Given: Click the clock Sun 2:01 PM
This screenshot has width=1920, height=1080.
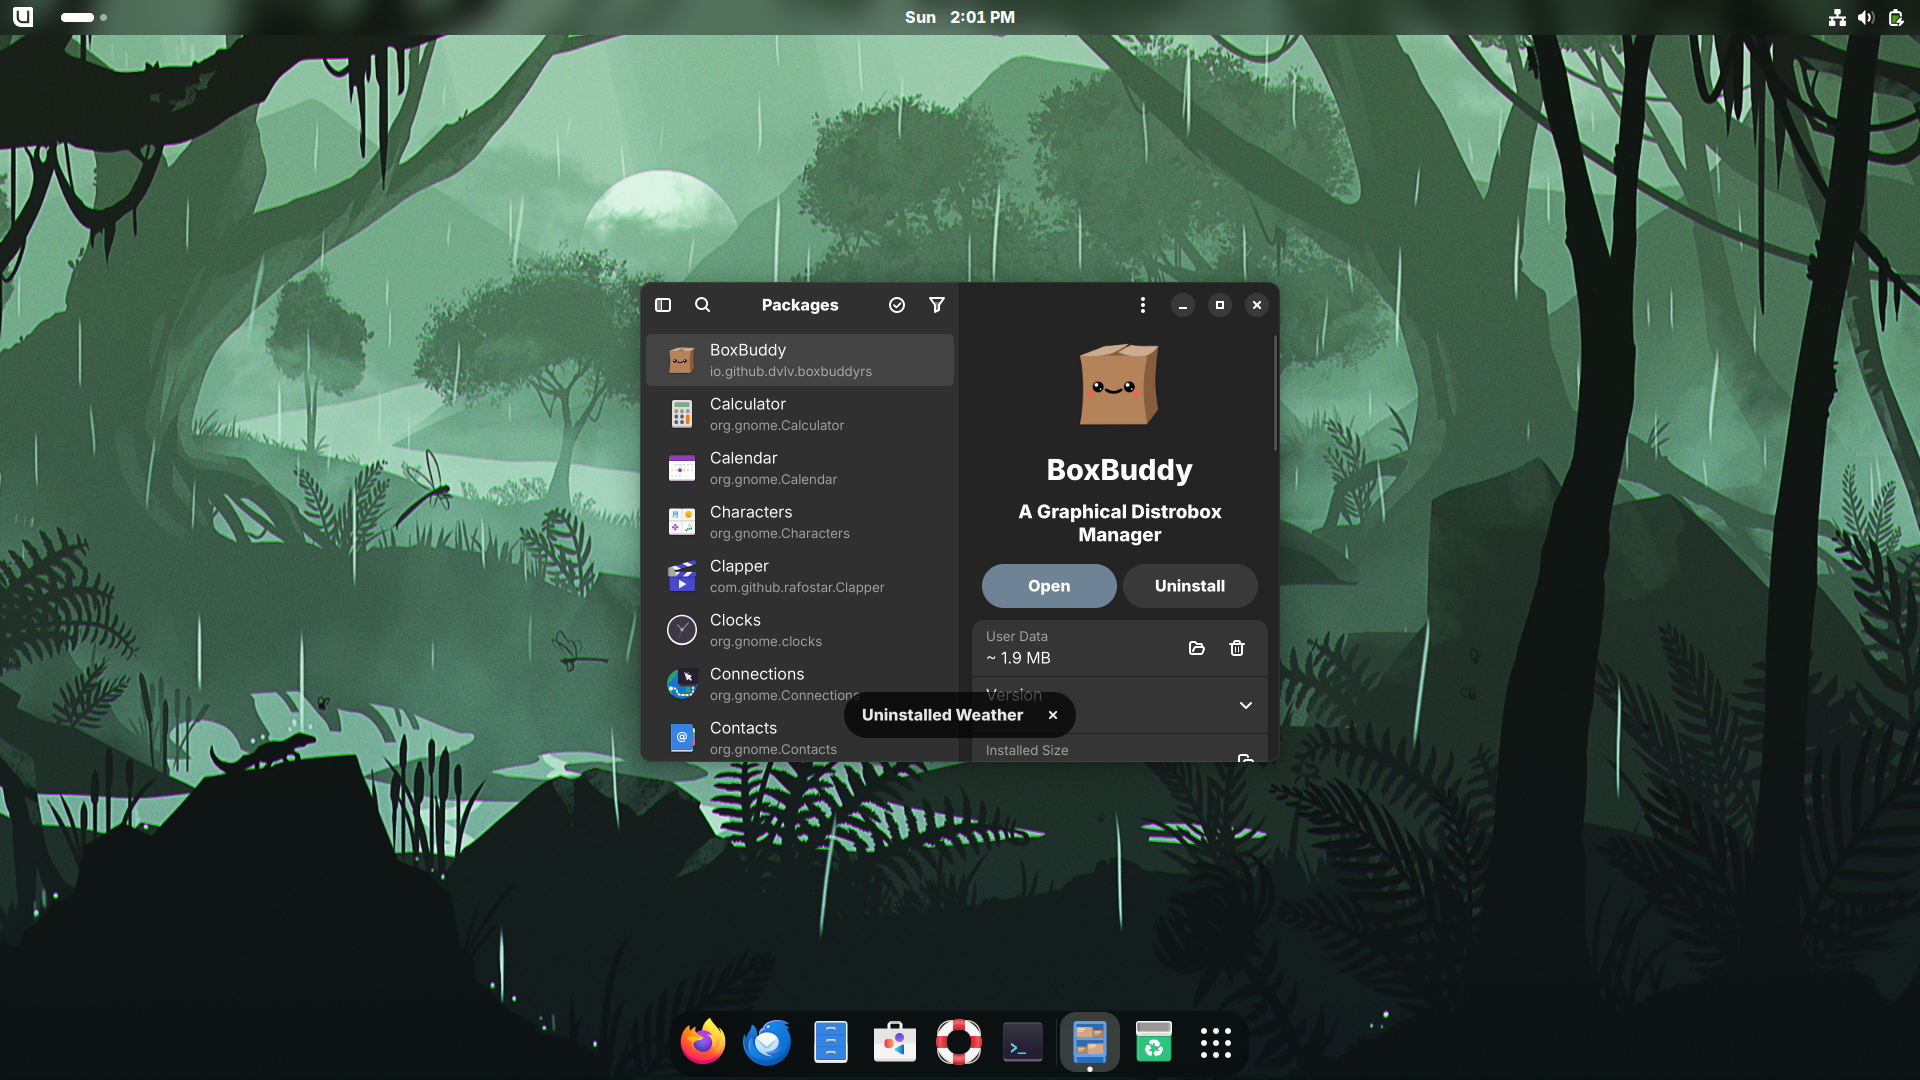Looking at the screenshot, I should (x=960, y=17).
